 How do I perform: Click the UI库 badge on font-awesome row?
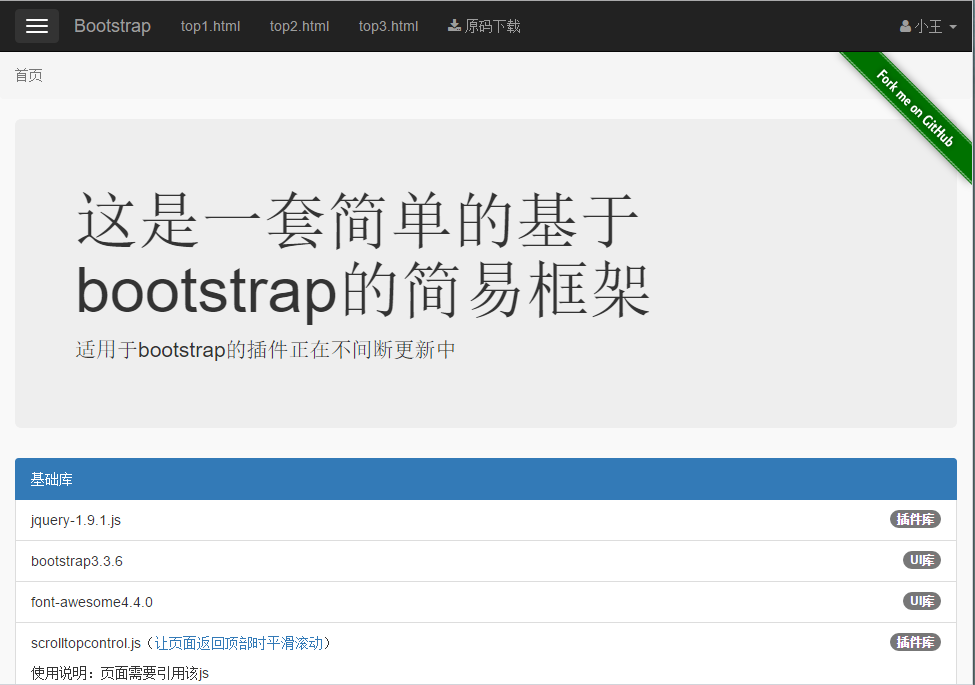coord(922,601)
